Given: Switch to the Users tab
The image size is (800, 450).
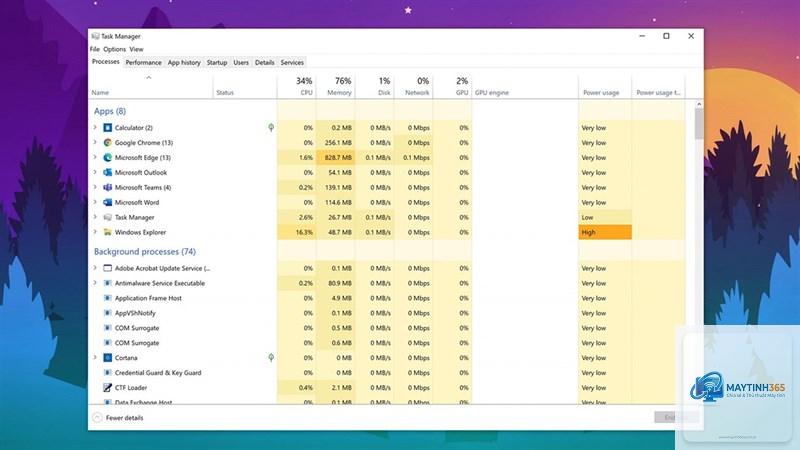Looking at the screenshot, I should [241, 62].
